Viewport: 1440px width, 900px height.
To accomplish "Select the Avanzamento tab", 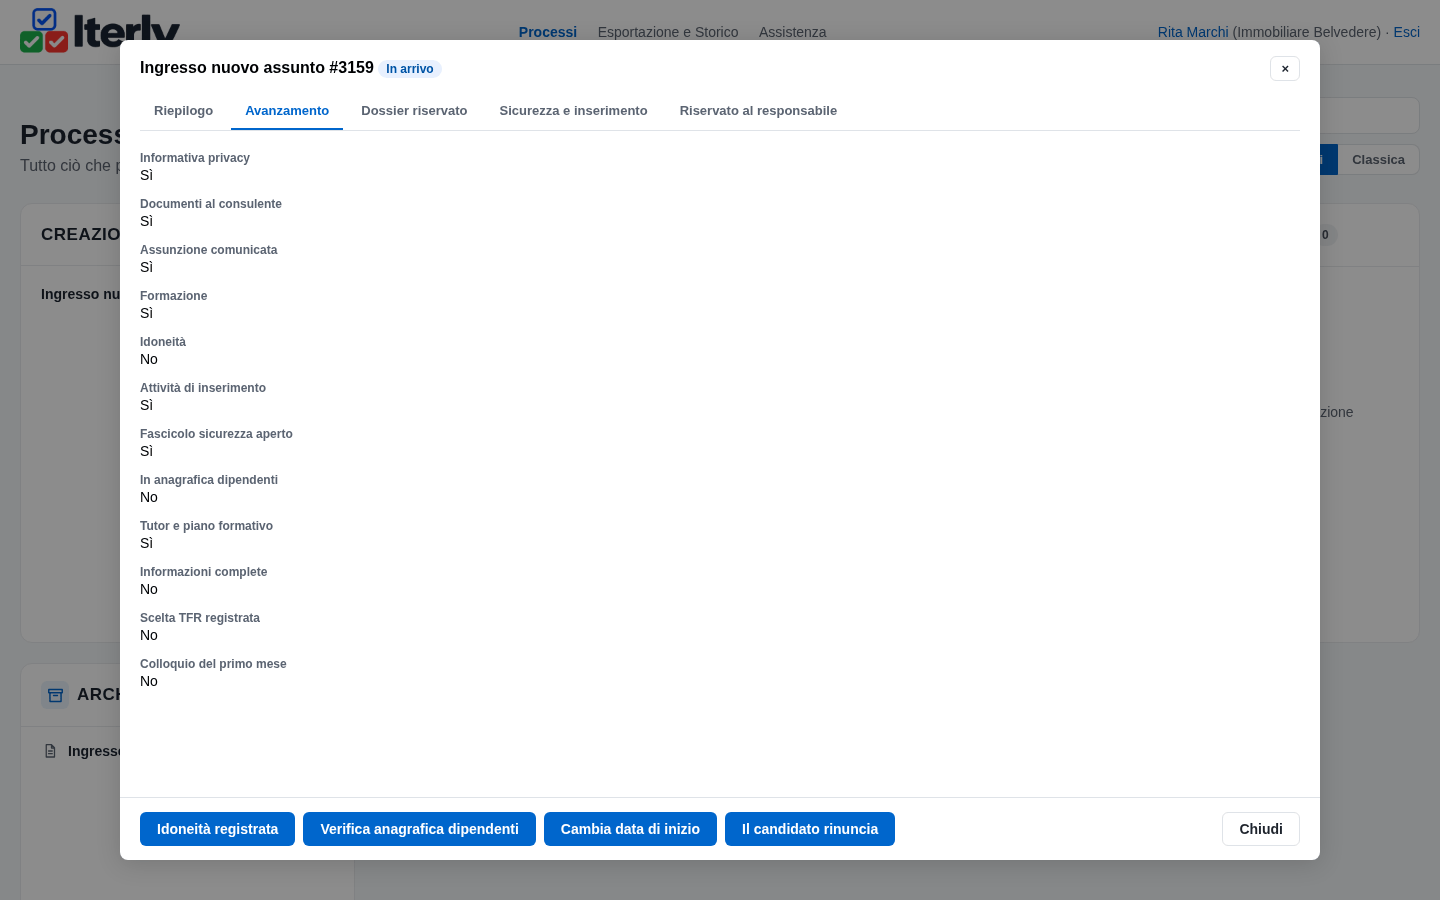I will point(287,111).
